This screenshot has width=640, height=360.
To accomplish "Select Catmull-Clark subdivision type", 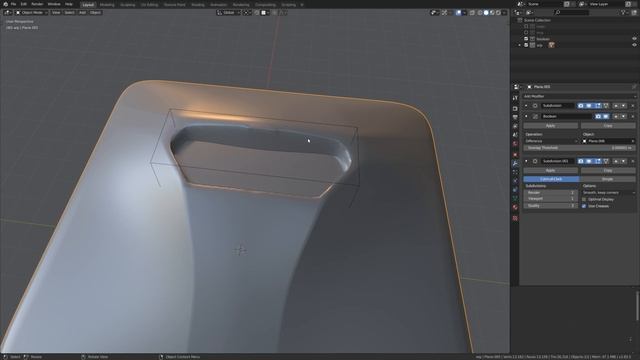I will point(551,179).
